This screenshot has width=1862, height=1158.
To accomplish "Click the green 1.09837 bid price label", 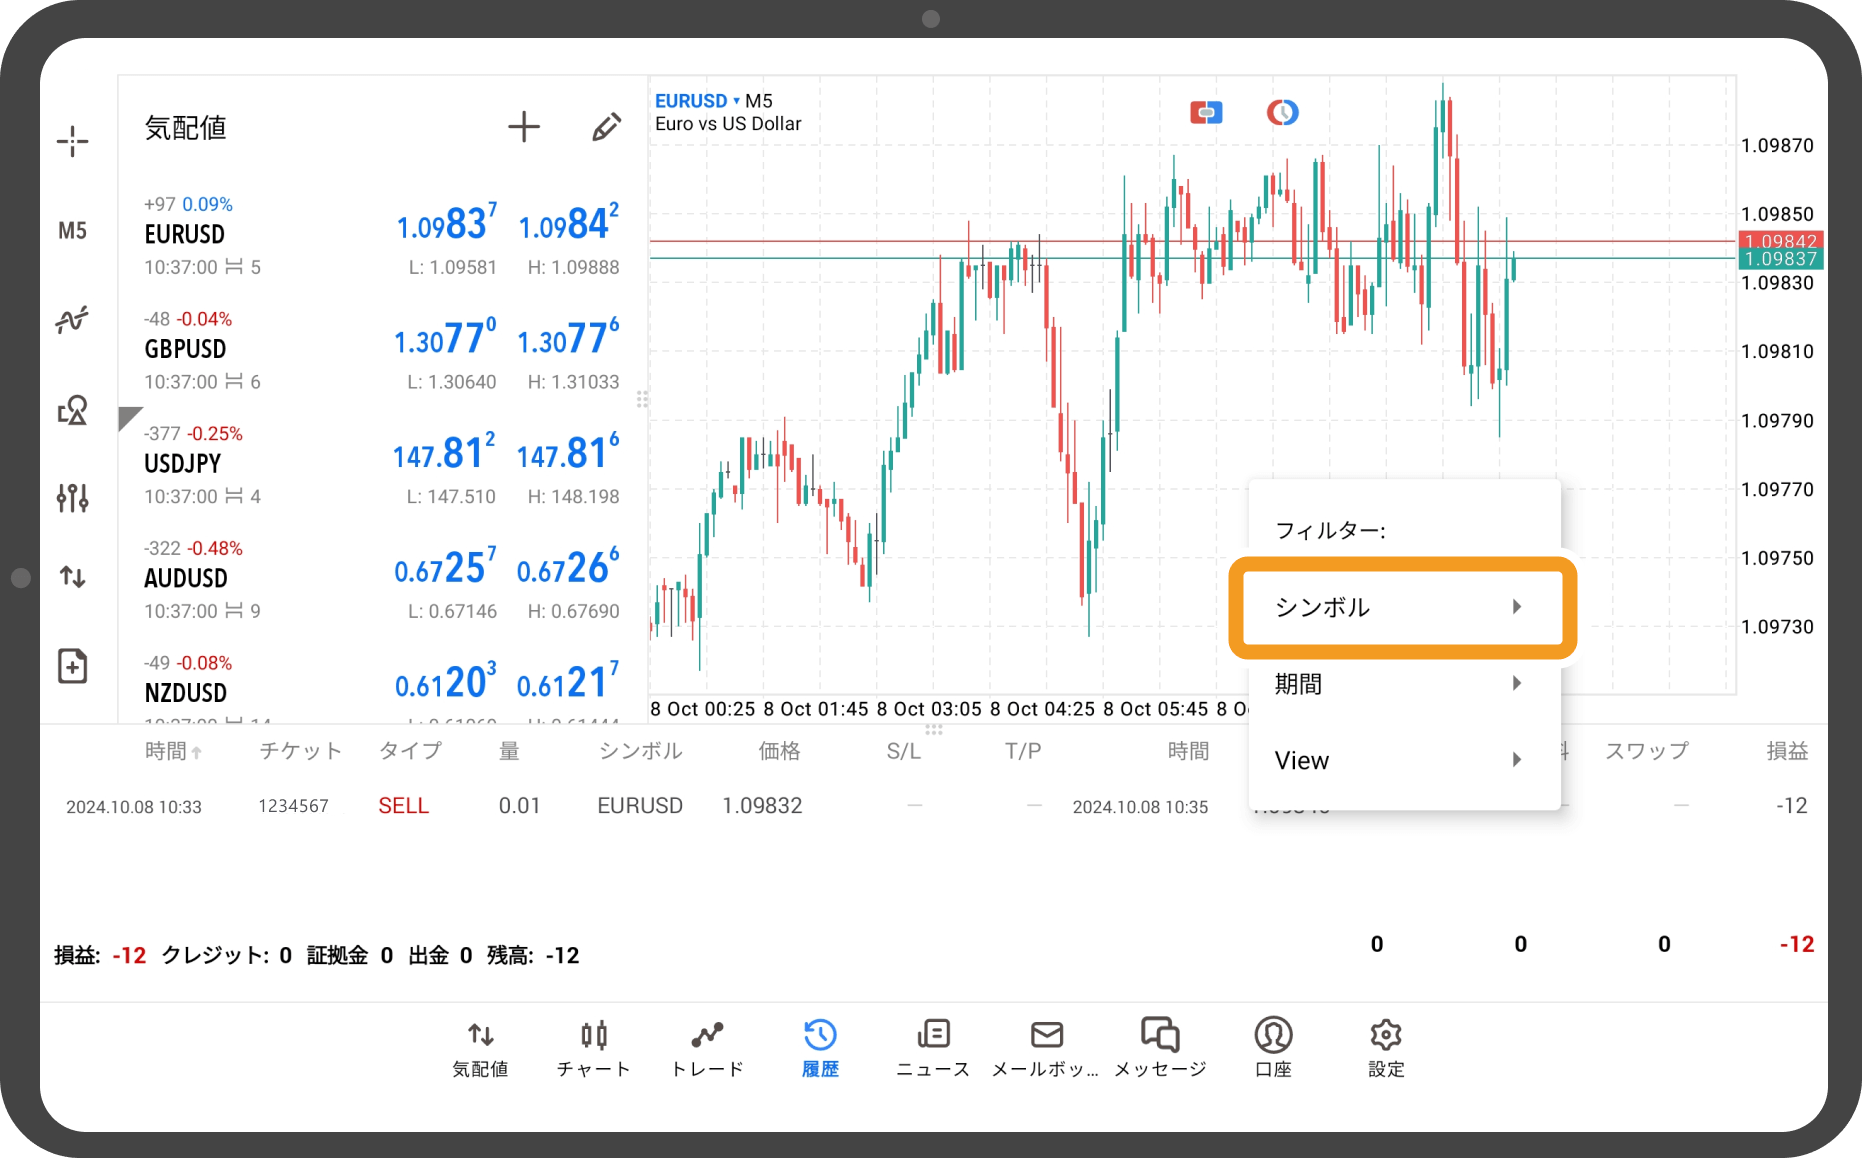I will pos(1781,259).
